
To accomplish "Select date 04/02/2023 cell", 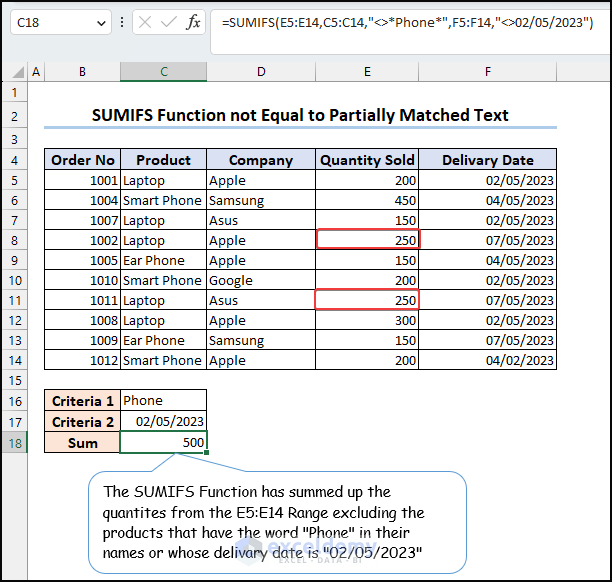I will tap(487, 360).
